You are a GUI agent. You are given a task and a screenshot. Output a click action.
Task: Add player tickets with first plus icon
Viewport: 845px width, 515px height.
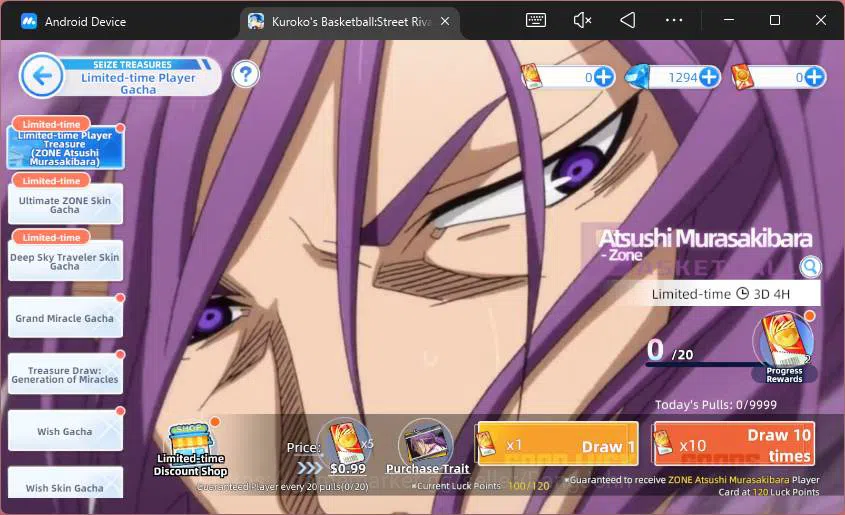click(x=604, y=77)
